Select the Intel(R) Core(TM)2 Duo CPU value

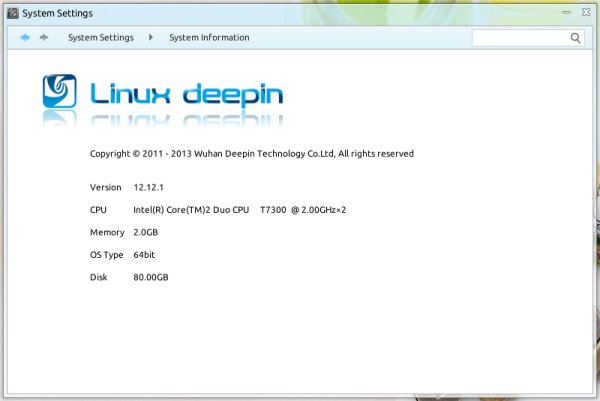[240, 210]
